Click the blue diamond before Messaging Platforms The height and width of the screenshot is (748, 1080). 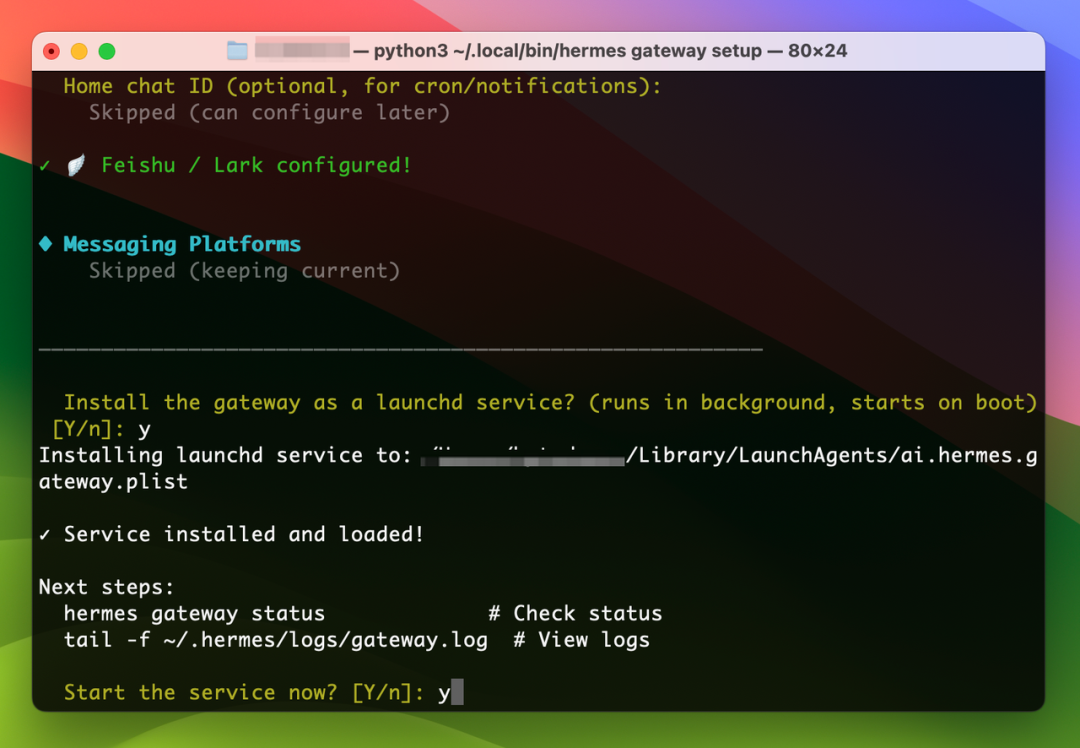tap(45, 244)
